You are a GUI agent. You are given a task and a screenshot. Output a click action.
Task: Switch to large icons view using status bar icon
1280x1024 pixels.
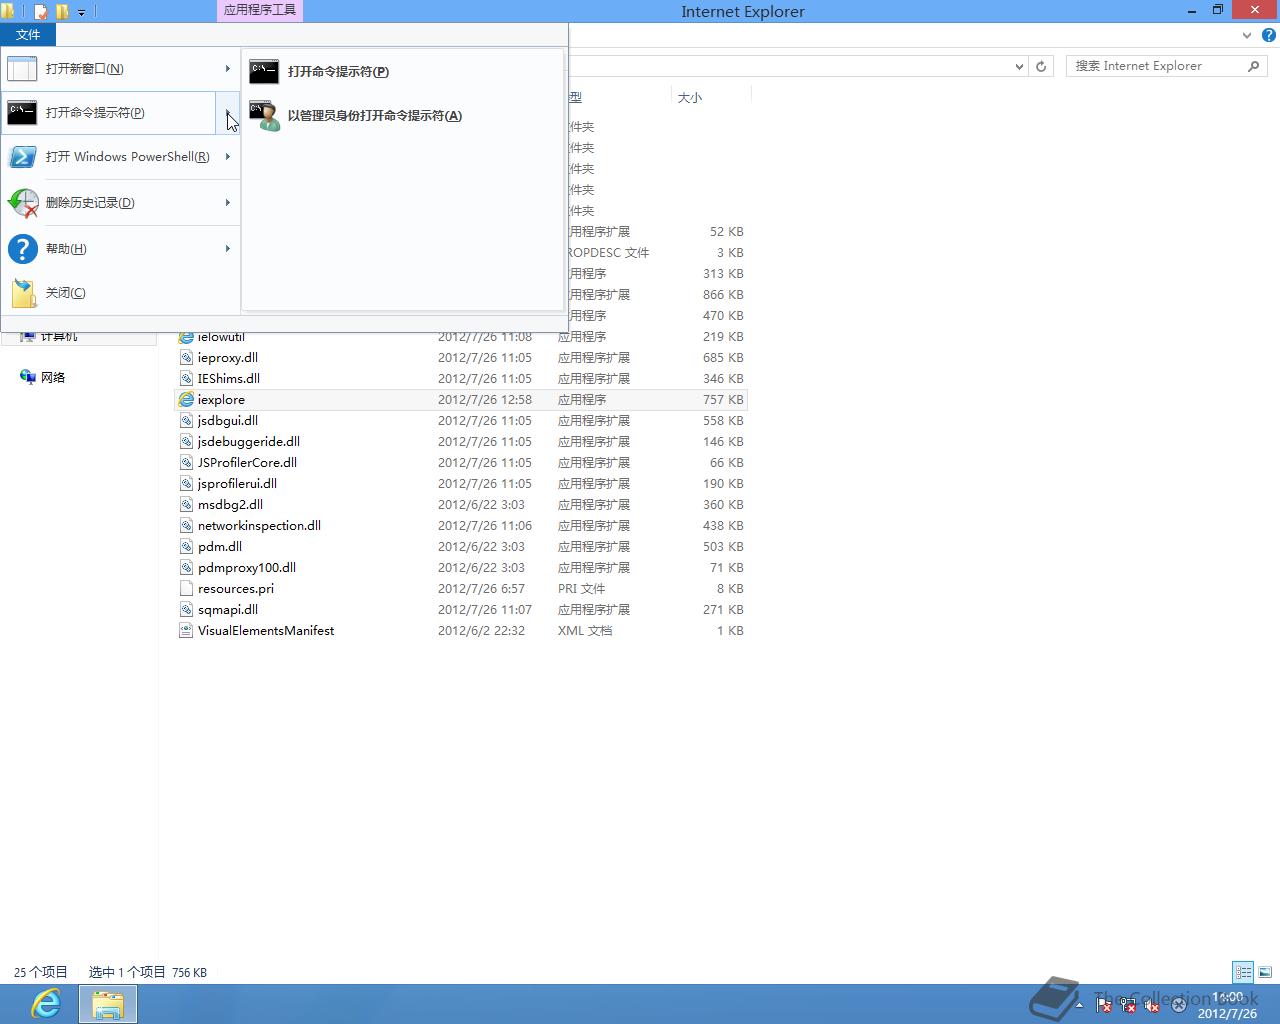coord(1265,972)
